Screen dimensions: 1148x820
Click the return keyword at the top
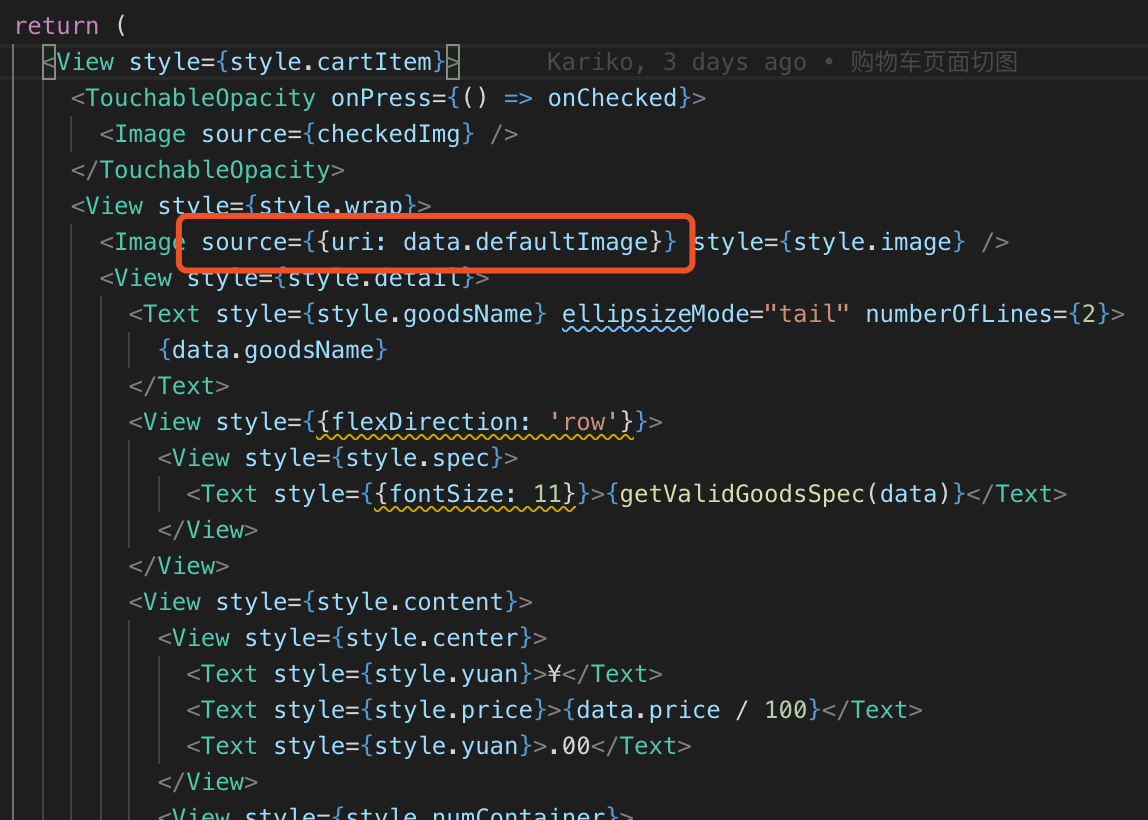(x=55, y=25)
